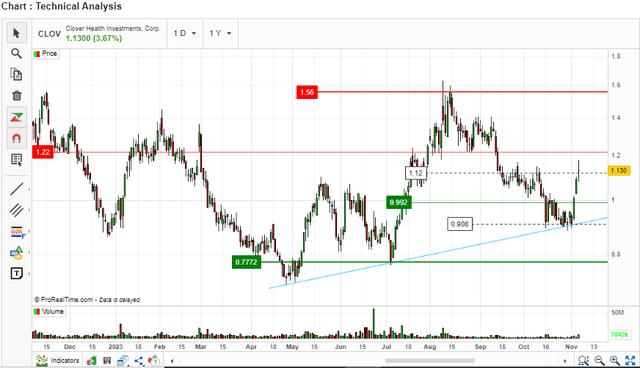
Task: Toggle the red magnet snap mode
Action: click(x=16, y=139)
